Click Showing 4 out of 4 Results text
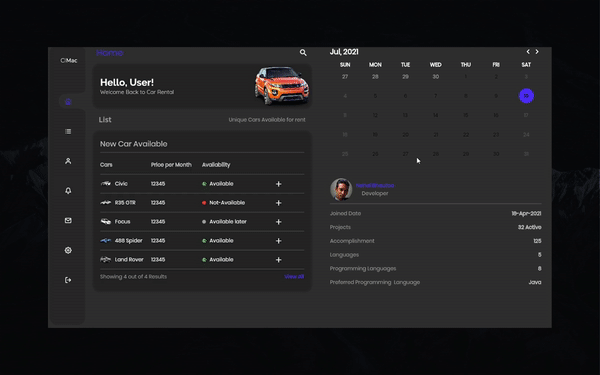This screenshot has width=600, height=375. (x=133, y=277)
